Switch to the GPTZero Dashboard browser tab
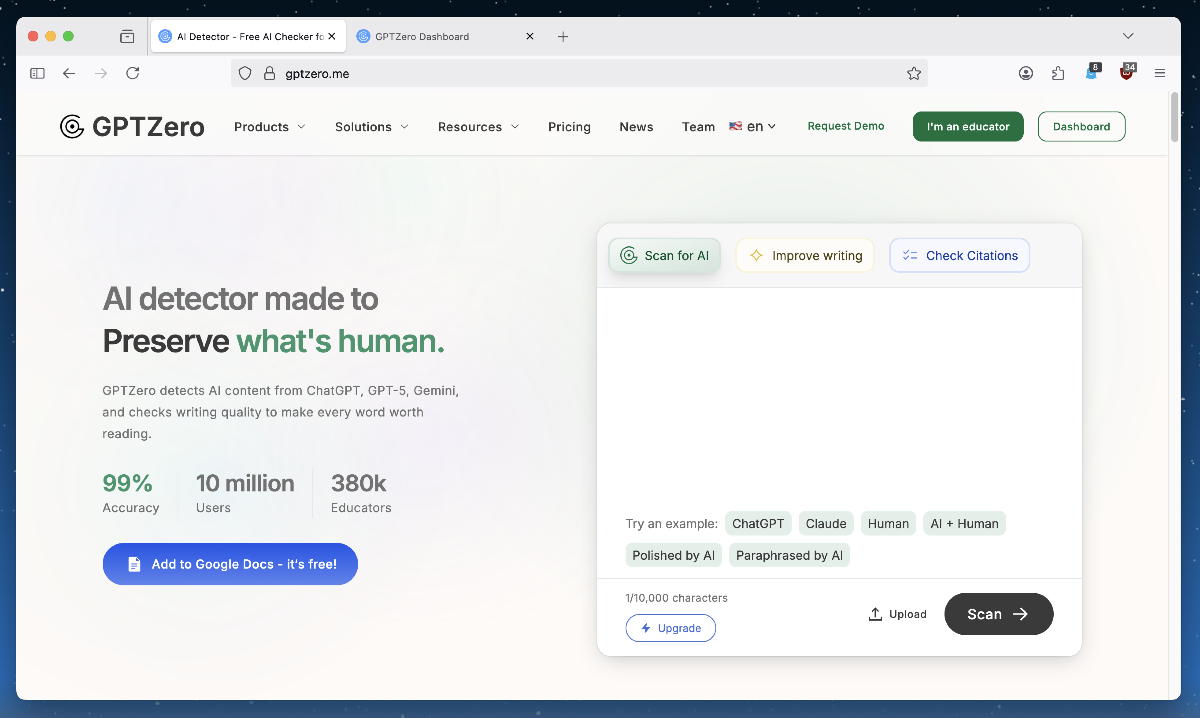 click(445, 36)
